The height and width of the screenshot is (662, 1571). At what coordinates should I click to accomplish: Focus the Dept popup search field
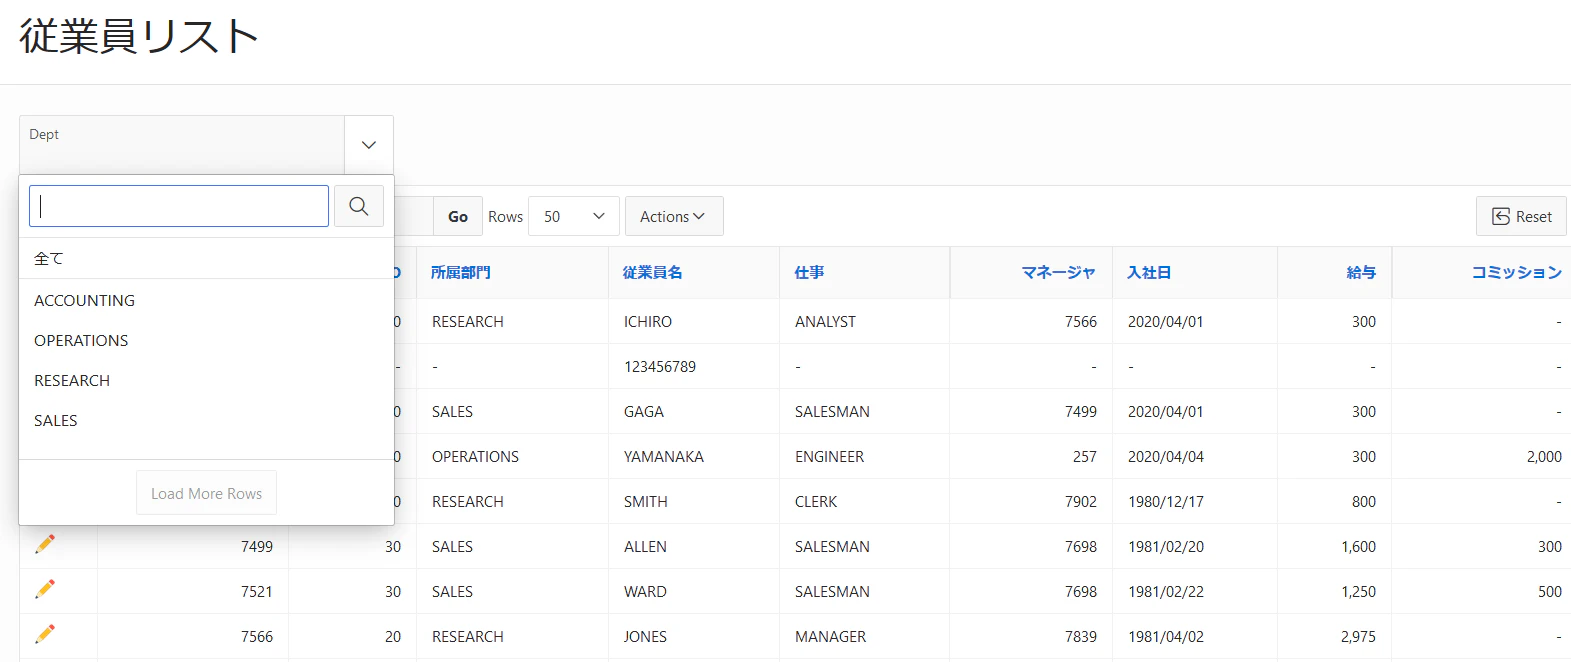tap(179, 206)
